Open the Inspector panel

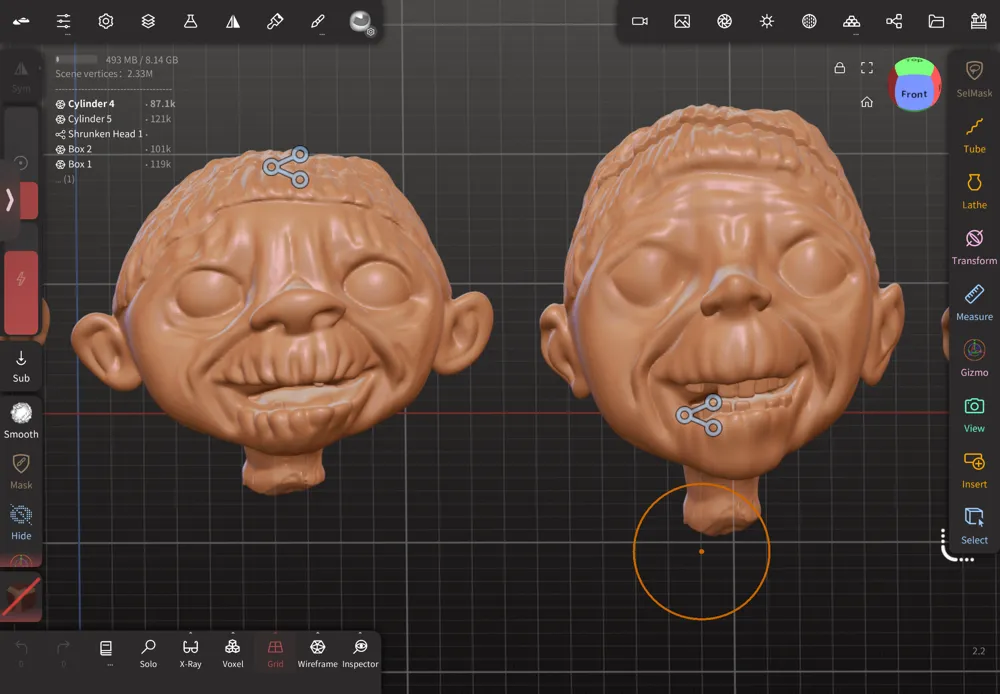point(360,653)
